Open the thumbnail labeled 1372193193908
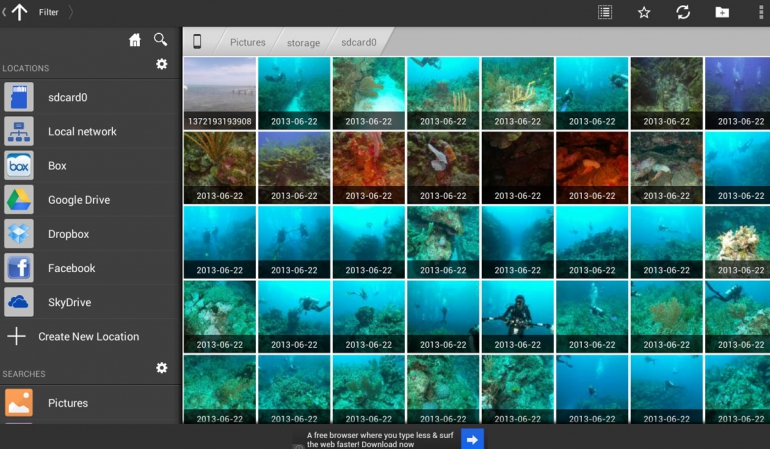Viewport: 770px width, 449px height. pyautogui.click(x=220, y=93)
